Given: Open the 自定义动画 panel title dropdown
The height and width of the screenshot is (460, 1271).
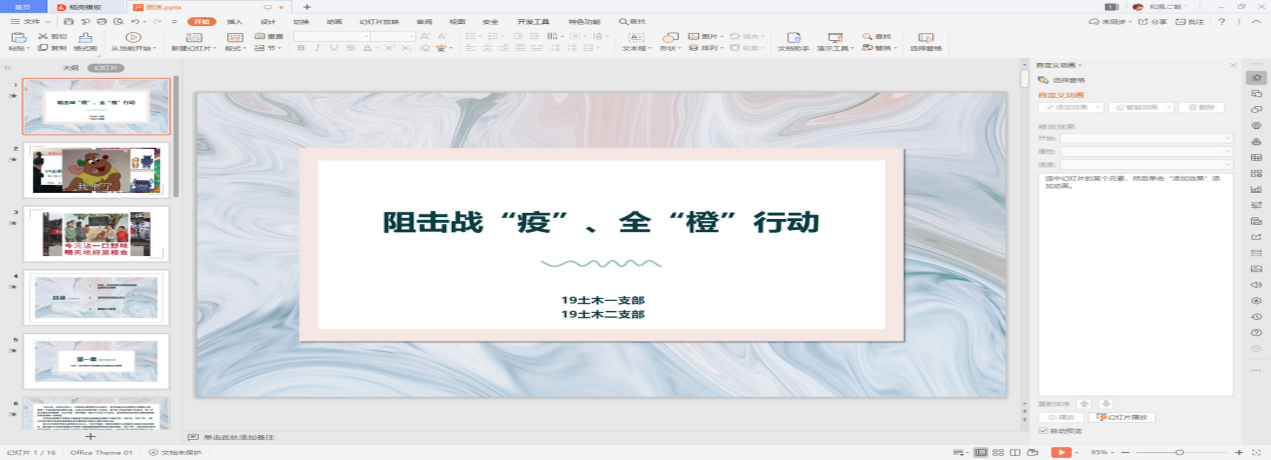Looking at the screenshot, I should coord(1061,65).
